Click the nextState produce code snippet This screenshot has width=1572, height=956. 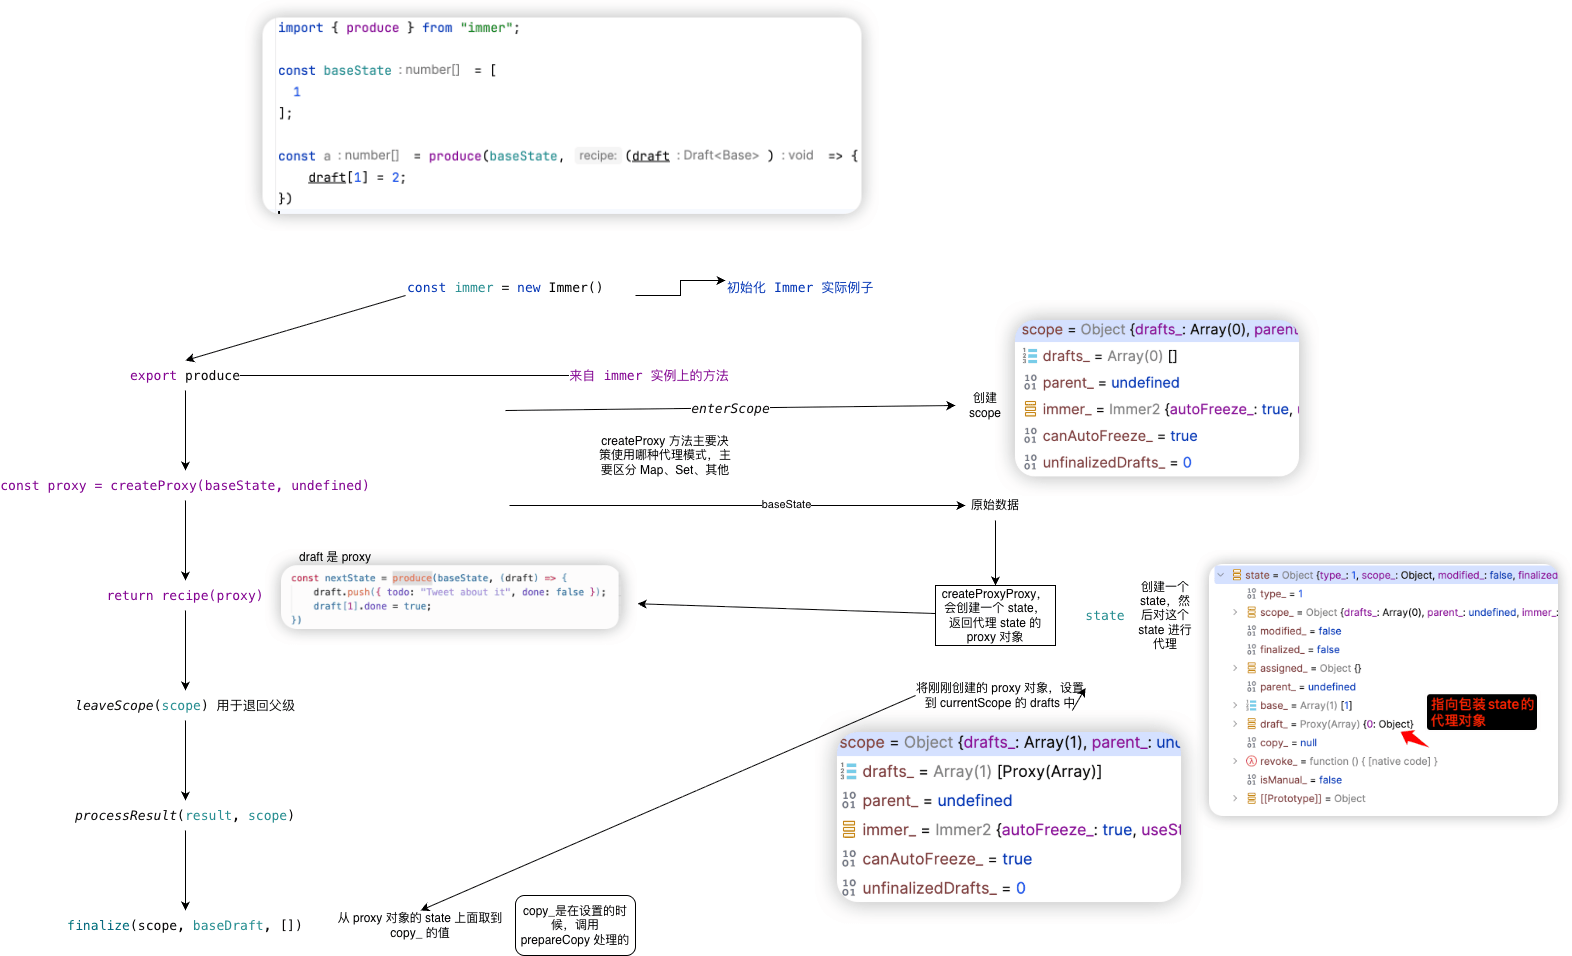tap(449, 598)
